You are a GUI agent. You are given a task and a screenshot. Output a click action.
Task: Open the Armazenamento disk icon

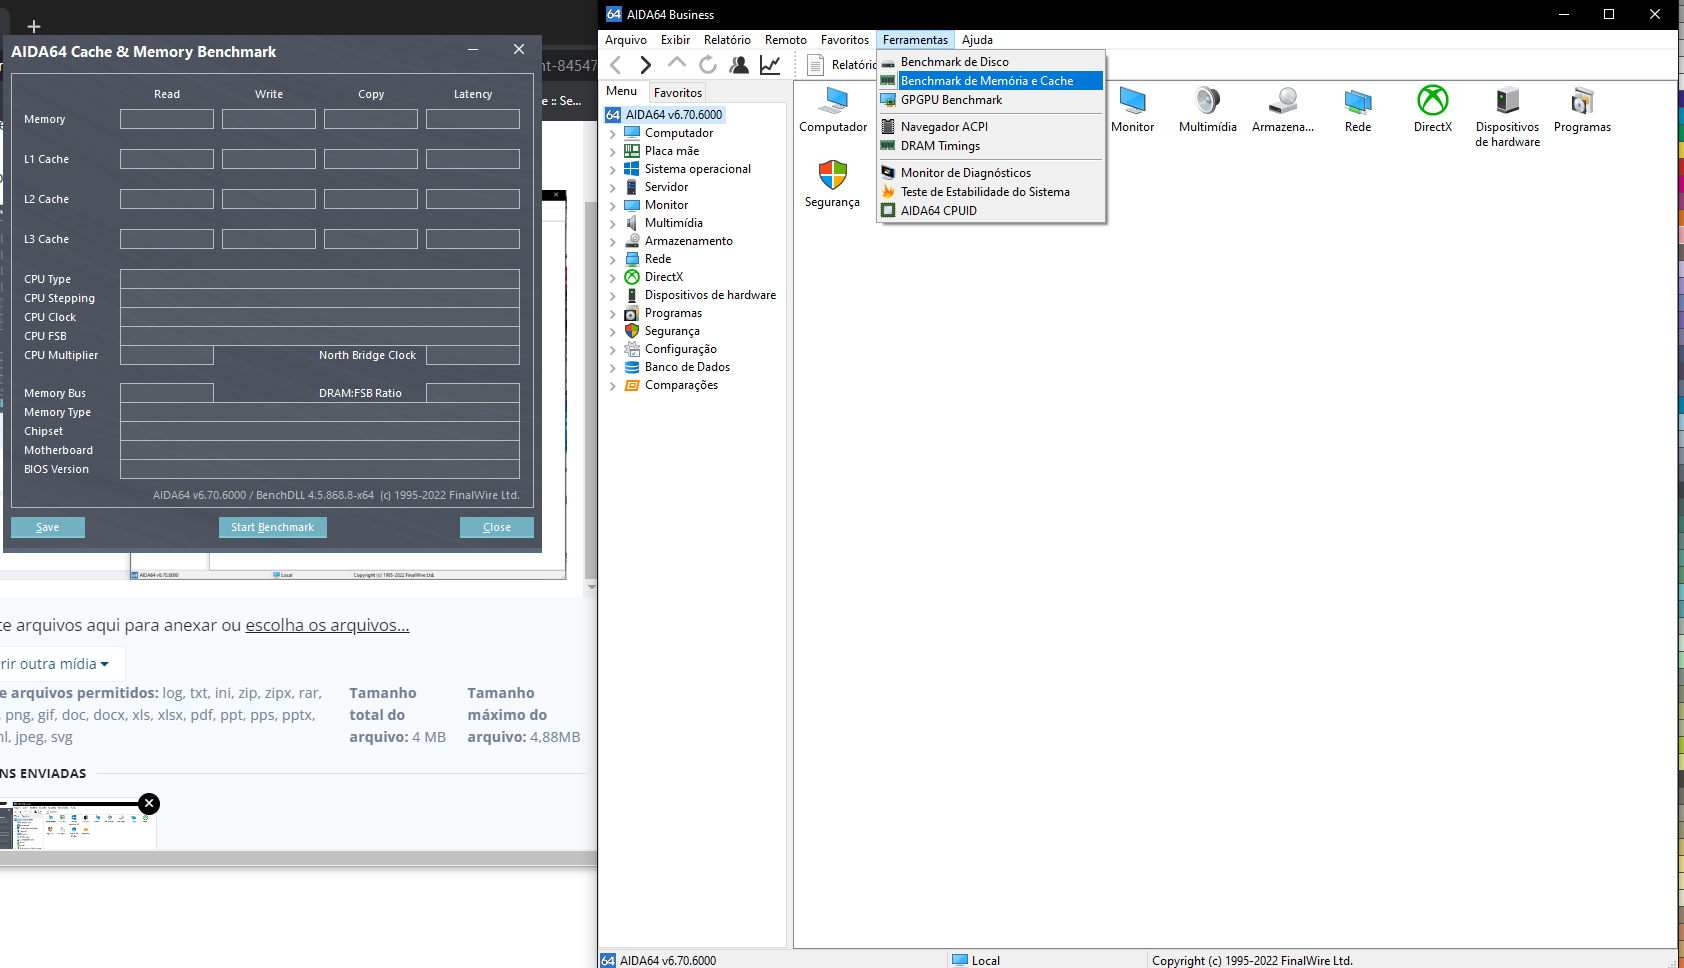pos(1283,109)
